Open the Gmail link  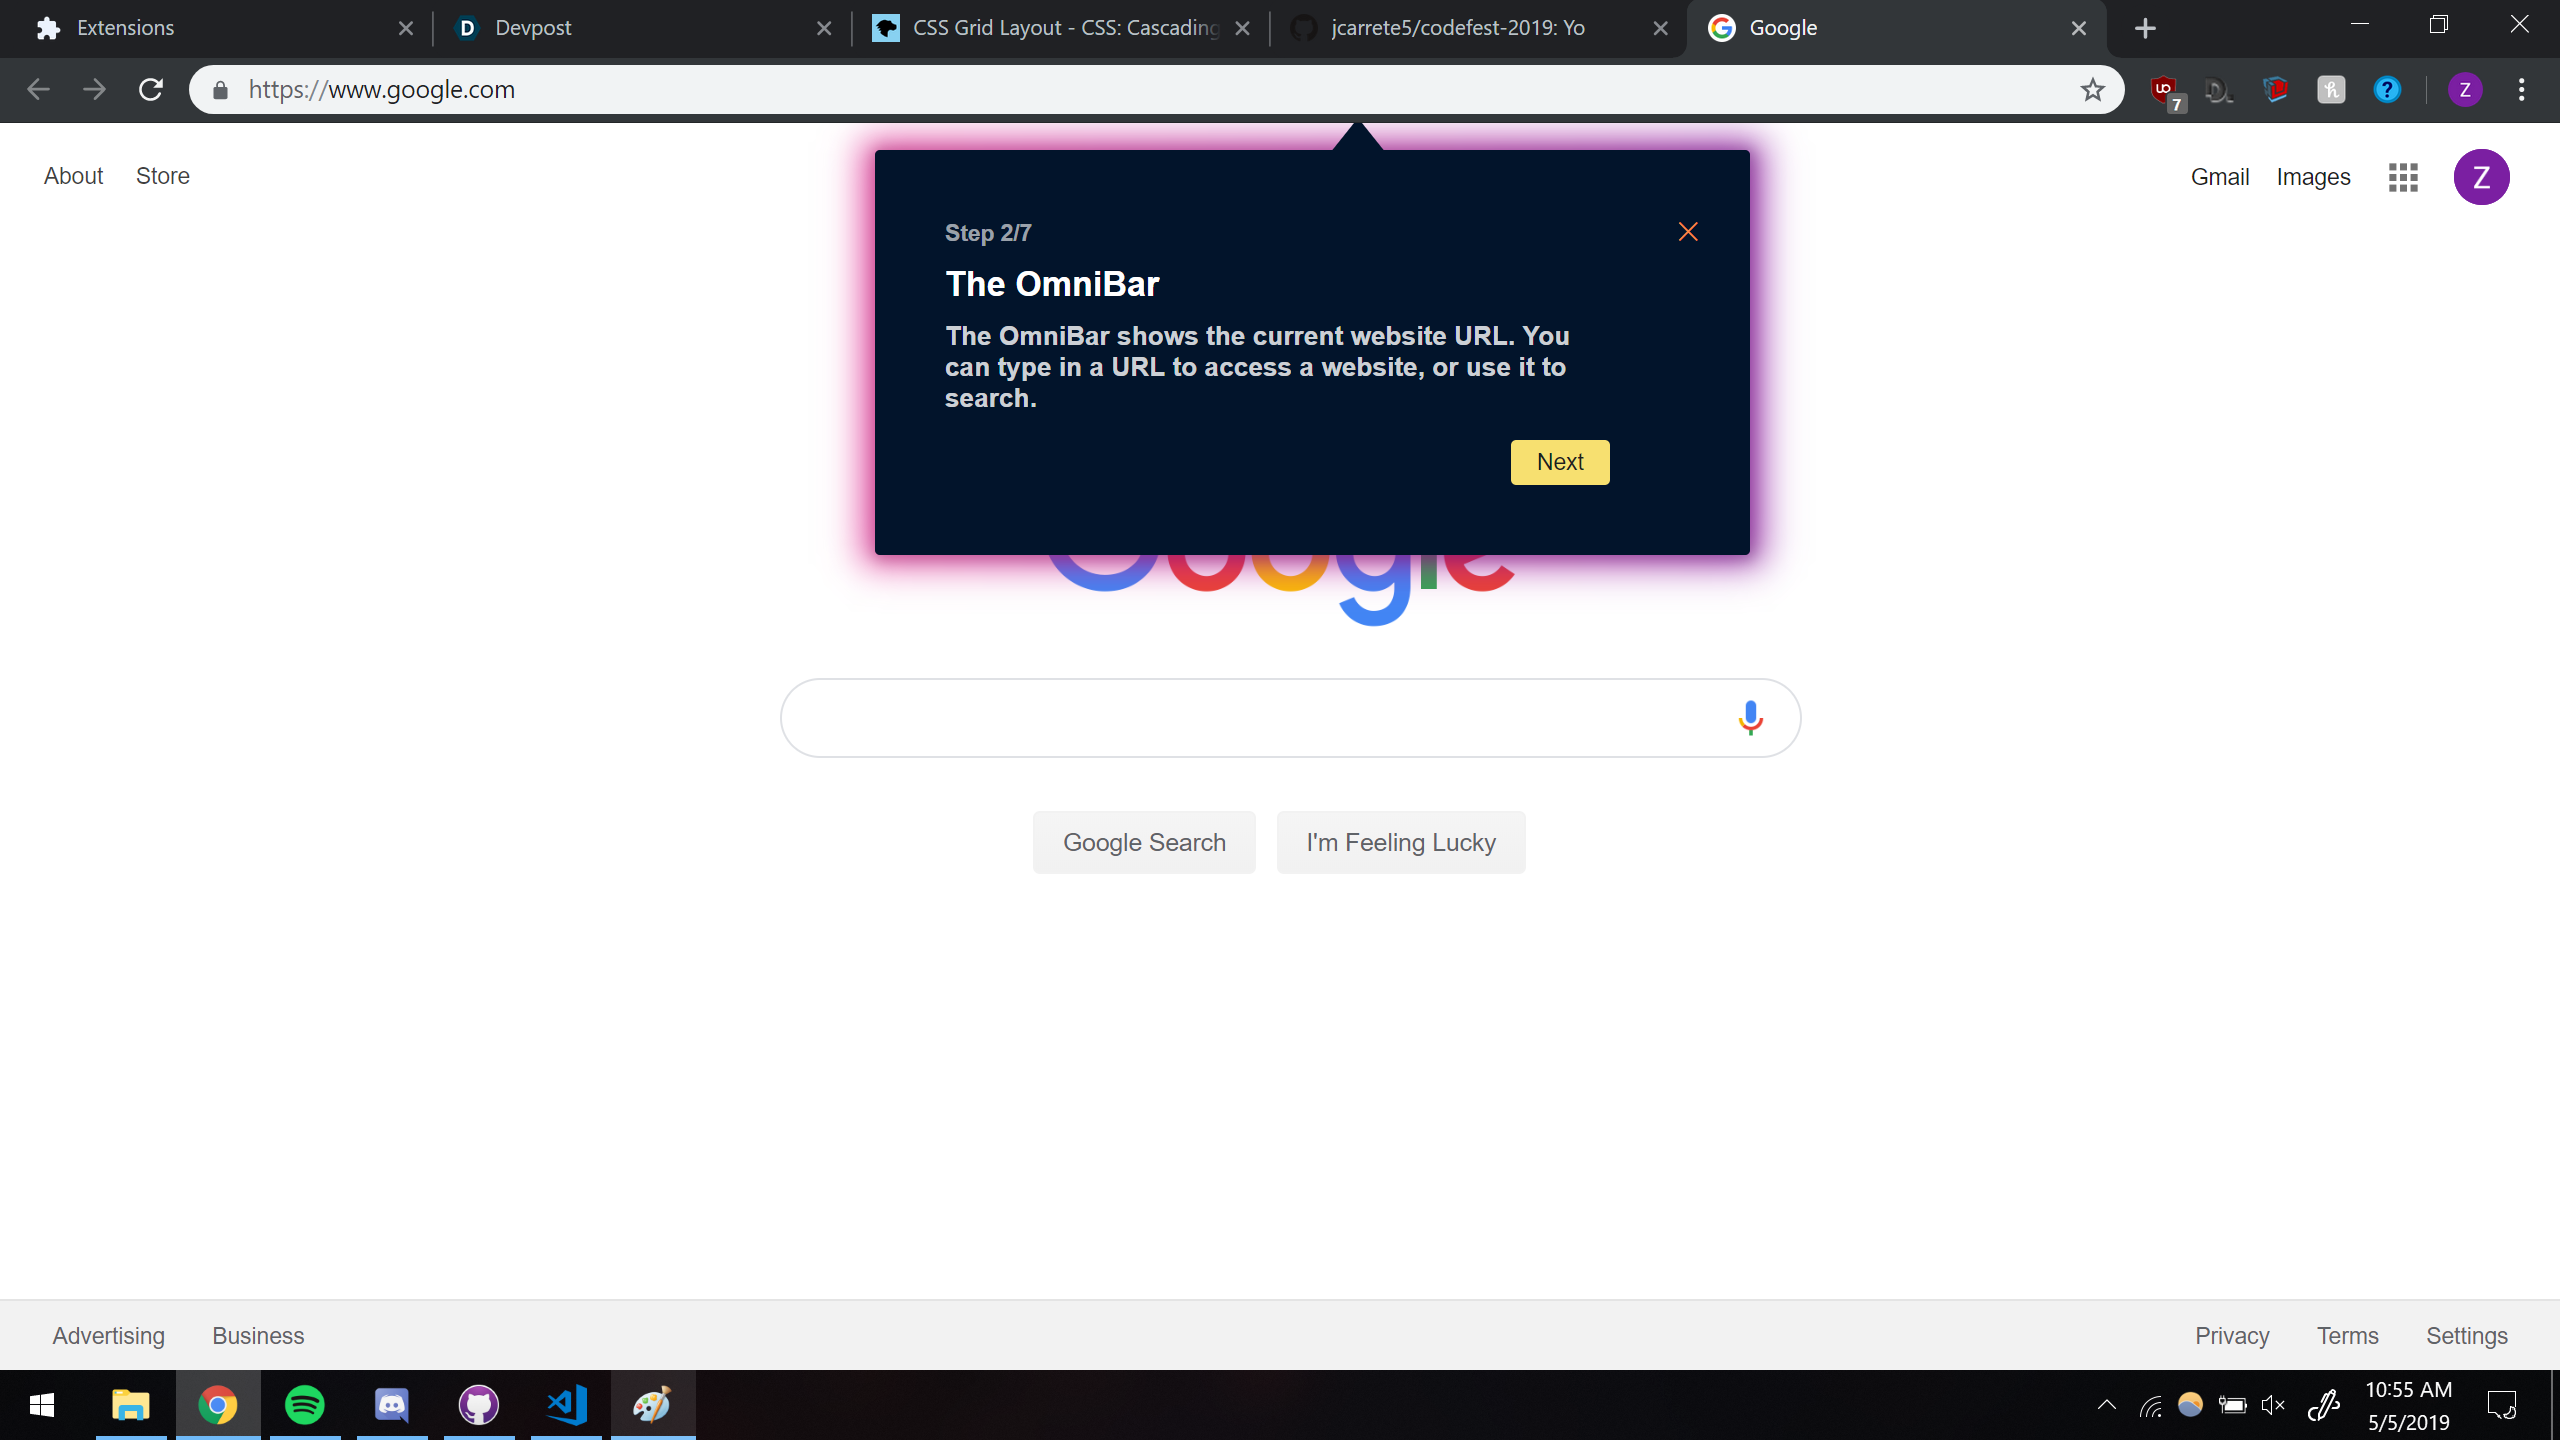click(x=2219, y=177)
